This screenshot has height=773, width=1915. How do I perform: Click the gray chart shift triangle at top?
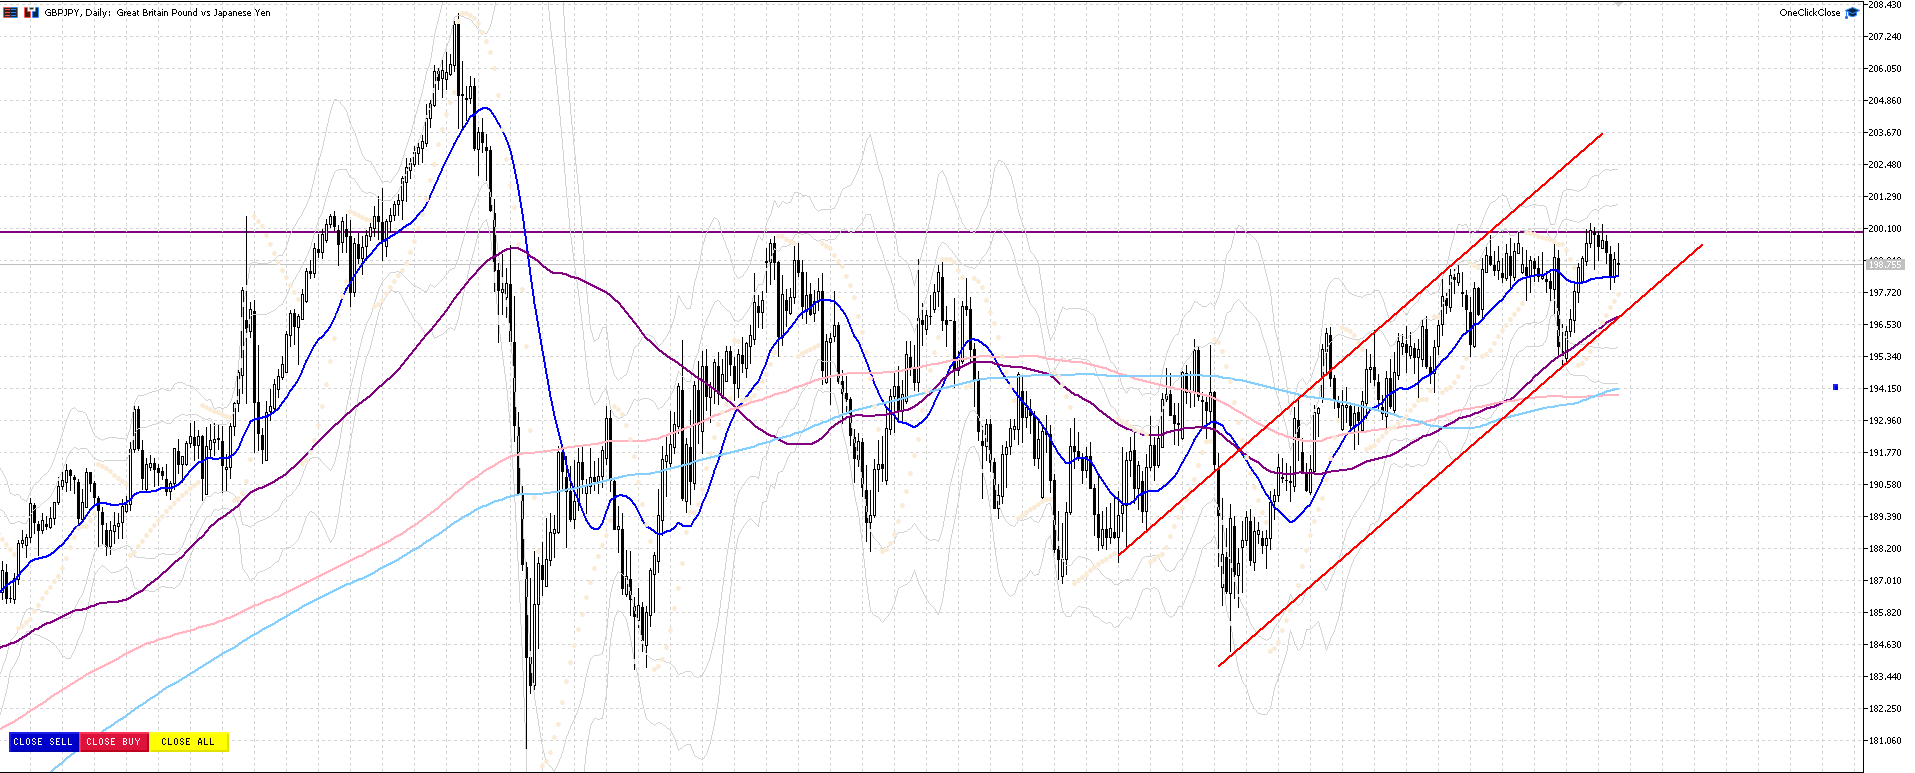pos(1617,5)
